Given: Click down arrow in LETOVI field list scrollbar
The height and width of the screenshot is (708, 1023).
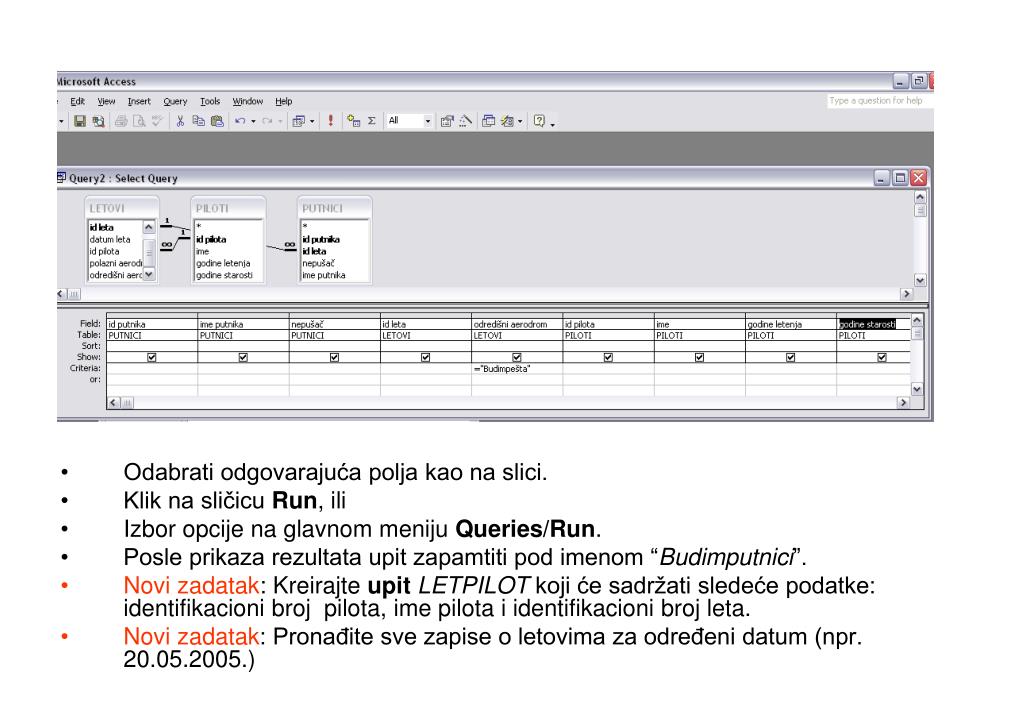Looking at the screenshot, I should coord(149,275).
